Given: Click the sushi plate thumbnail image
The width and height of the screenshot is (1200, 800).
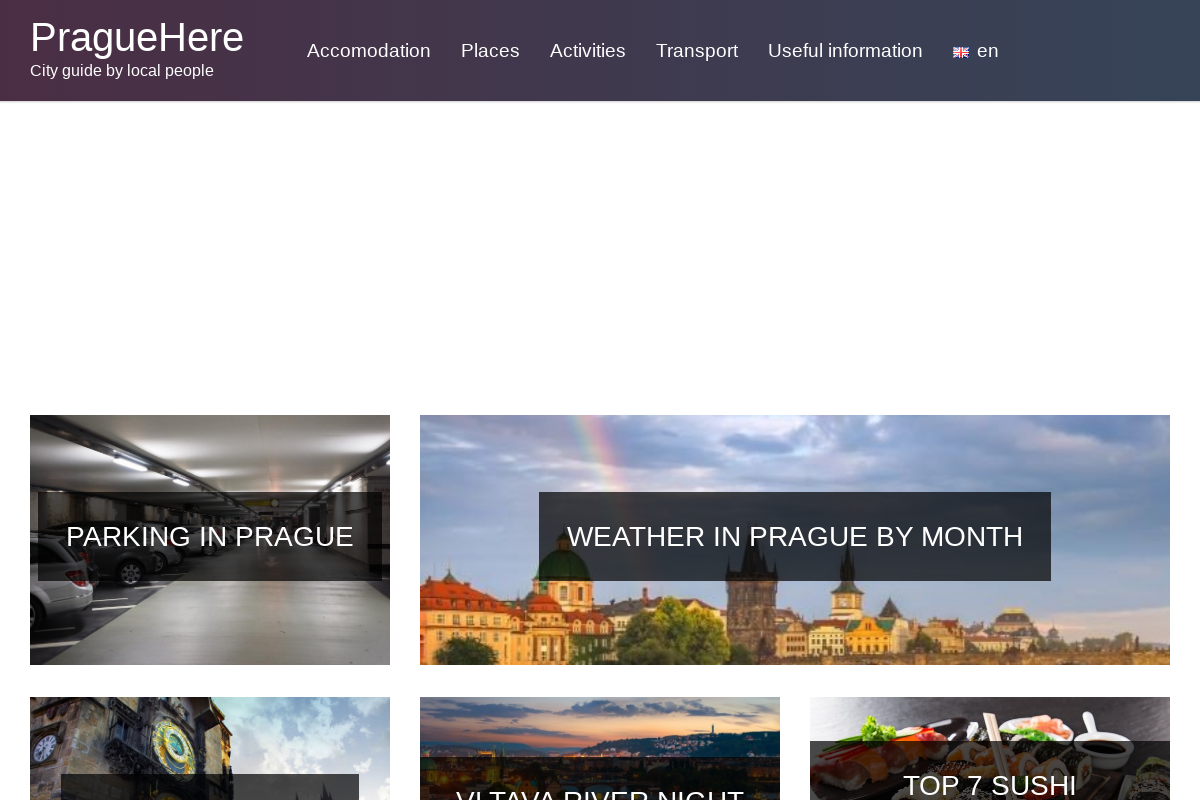Looking at the screenshot, I should click(x=989, y=730).
